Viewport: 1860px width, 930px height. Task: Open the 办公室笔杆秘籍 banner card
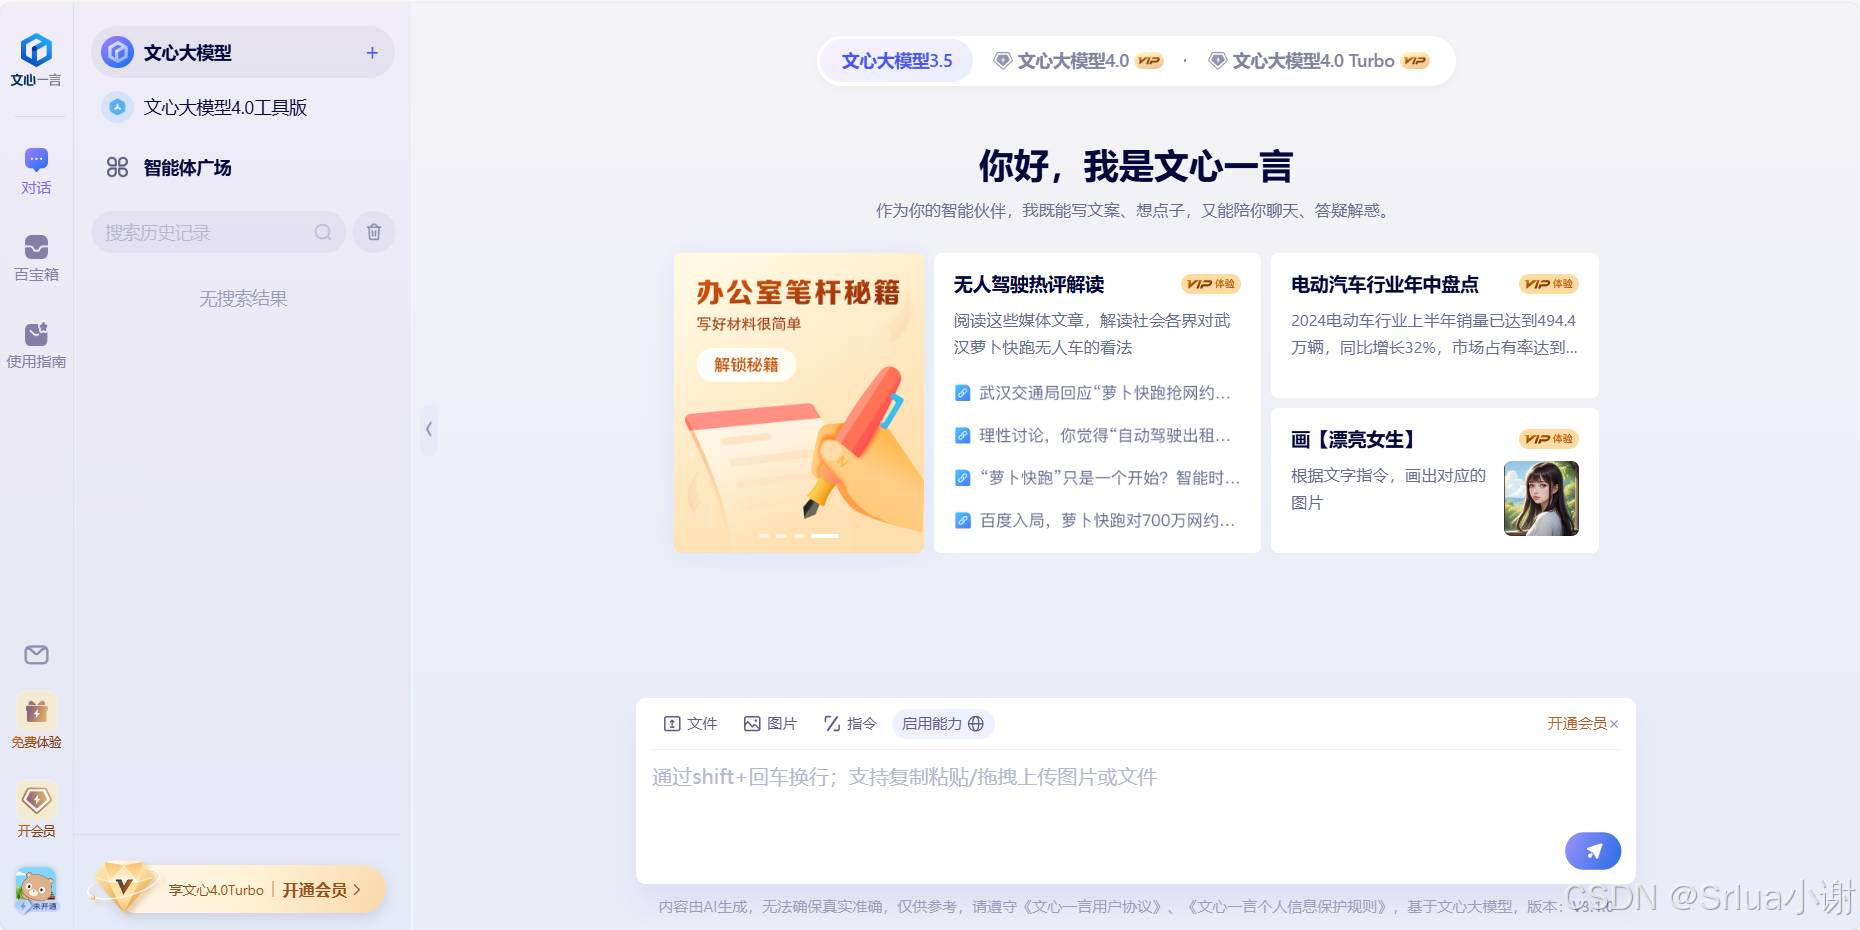(799, 403)
